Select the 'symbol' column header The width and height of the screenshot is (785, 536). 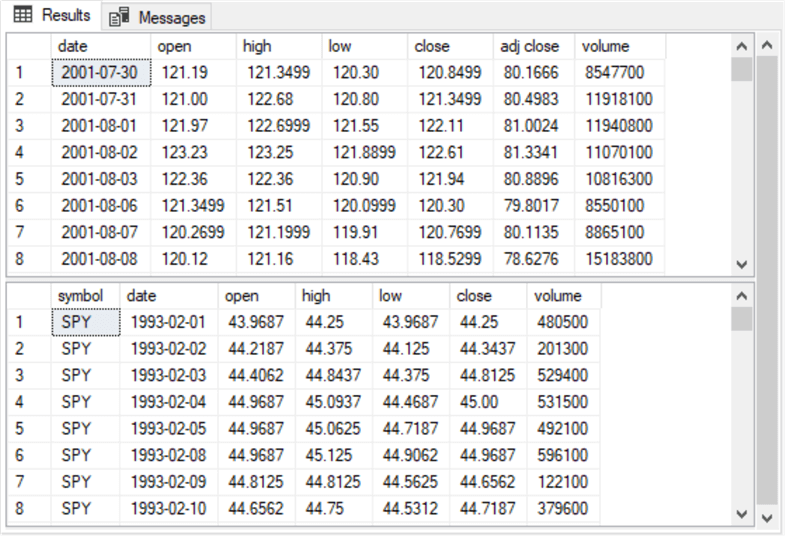click(85, 296)
